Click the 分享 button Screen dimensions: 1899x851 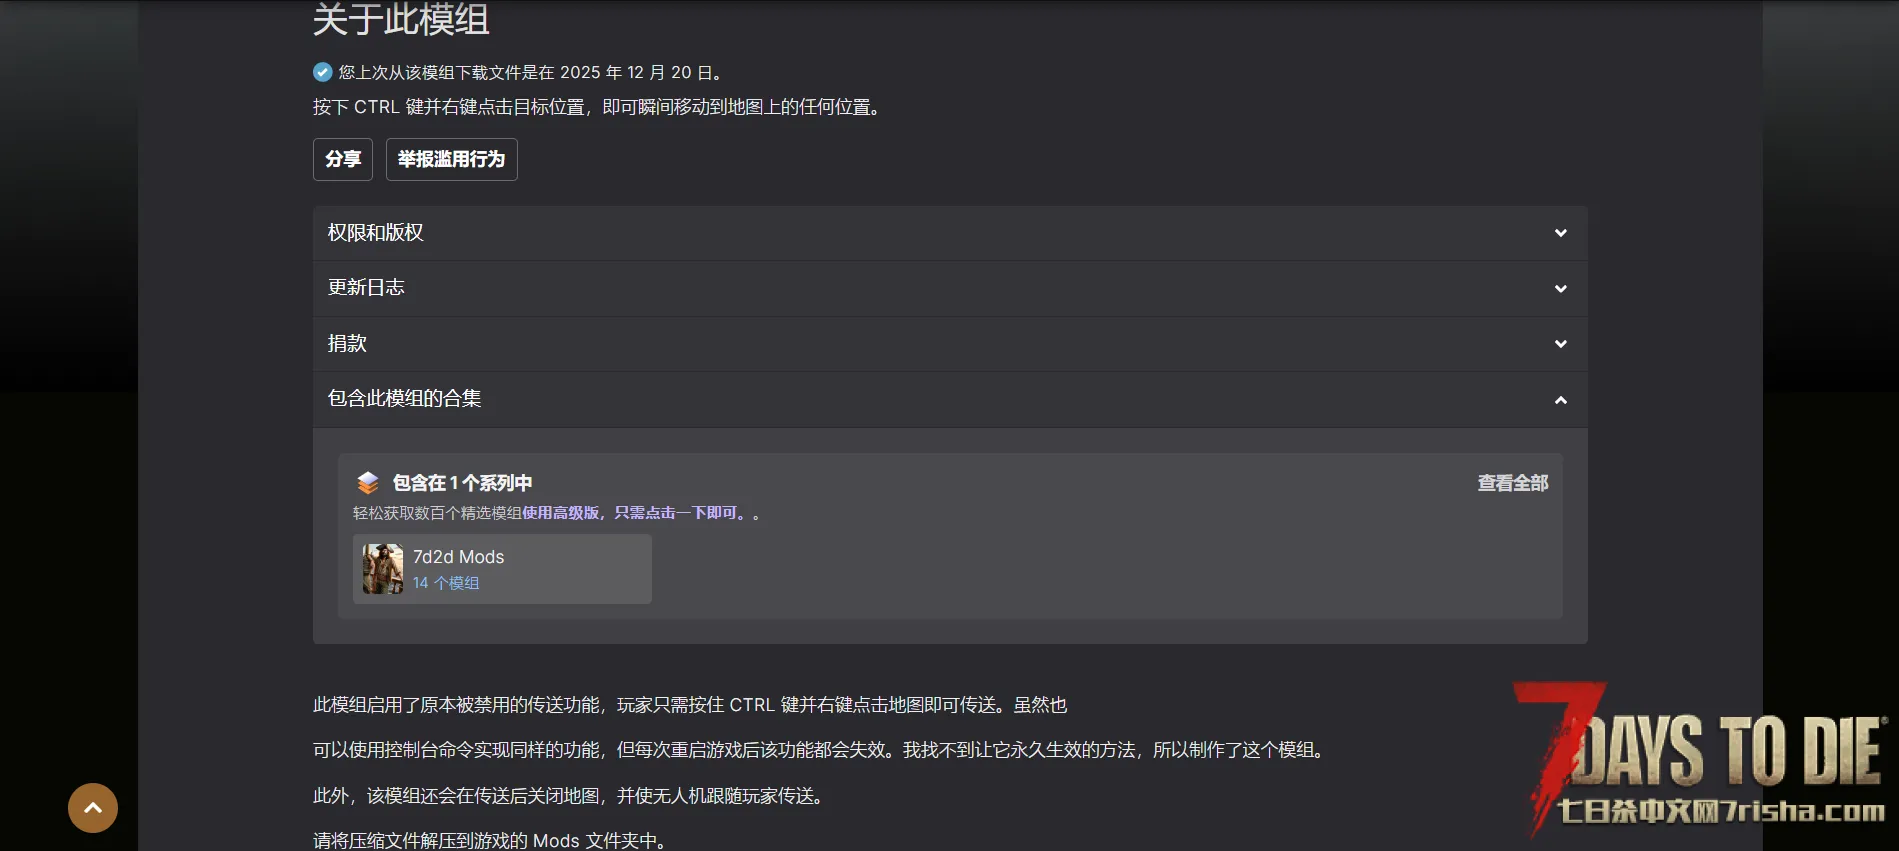[x=343, y=159]
